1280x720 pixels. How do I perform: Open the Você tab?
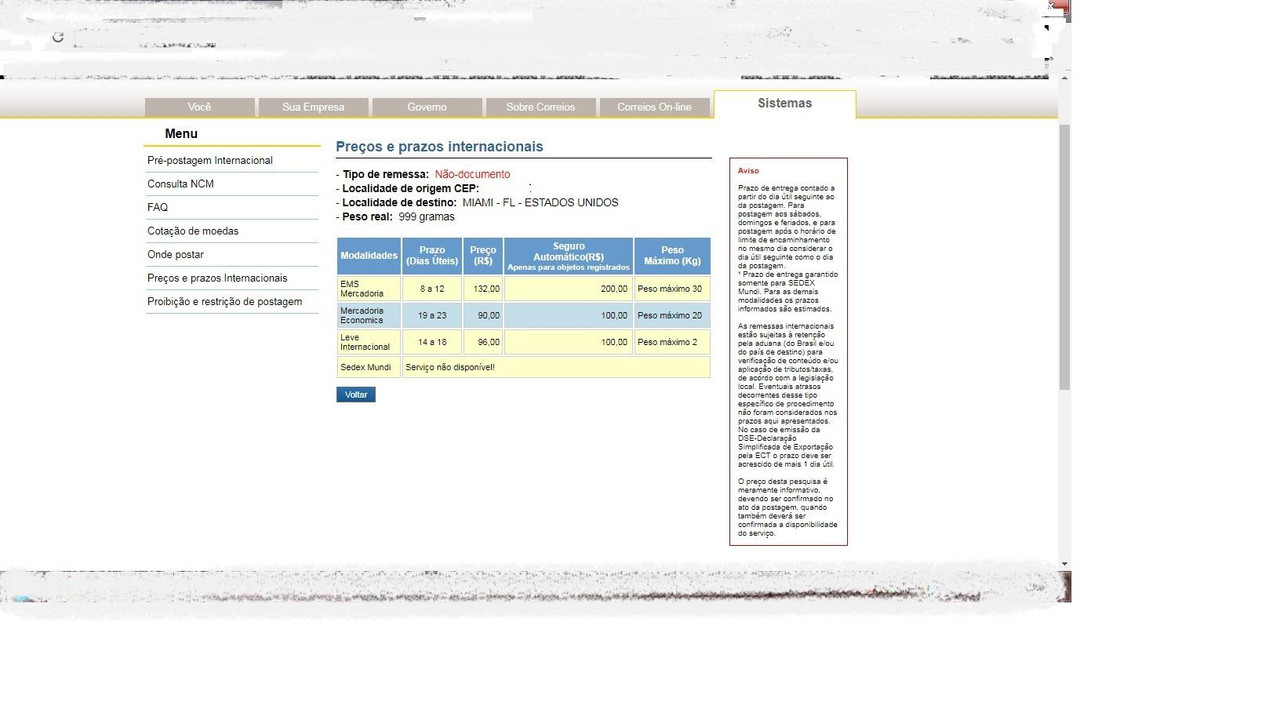(199, 107)
